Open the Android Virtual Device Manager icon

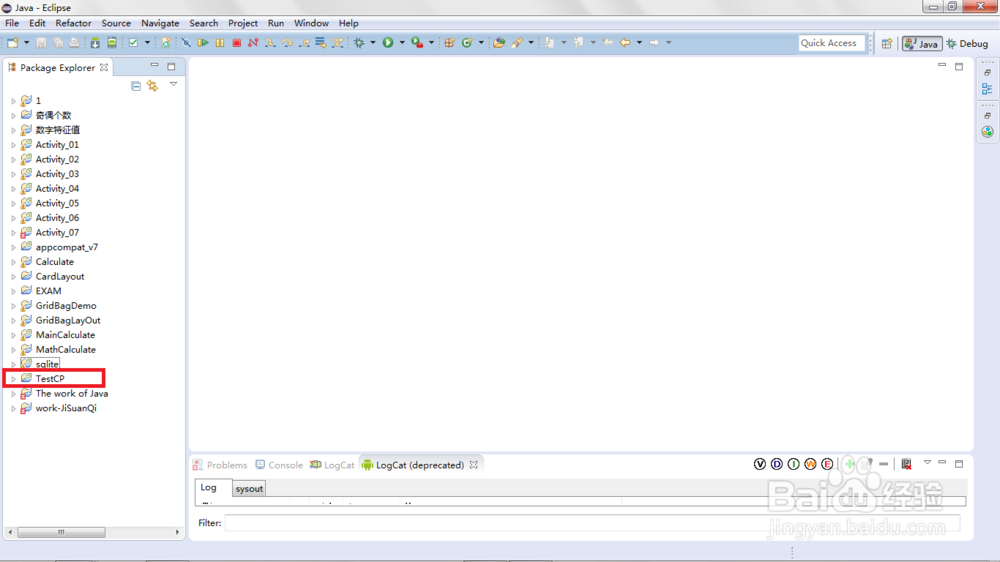(112, 43)
